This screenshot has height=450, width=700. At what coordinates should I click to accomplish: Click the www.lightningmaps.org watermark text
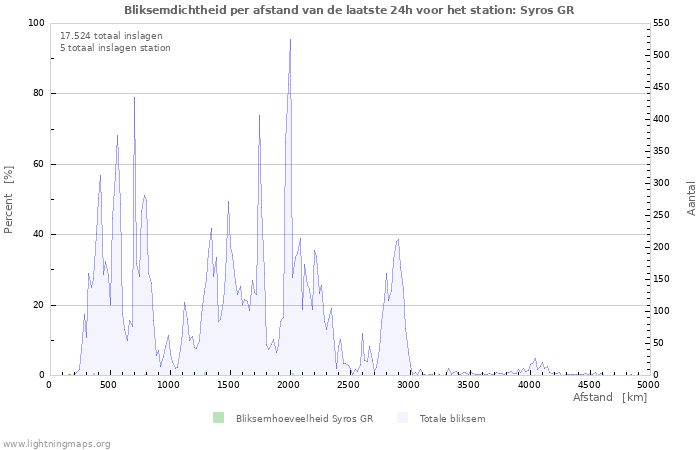click(x=56, y=444)
